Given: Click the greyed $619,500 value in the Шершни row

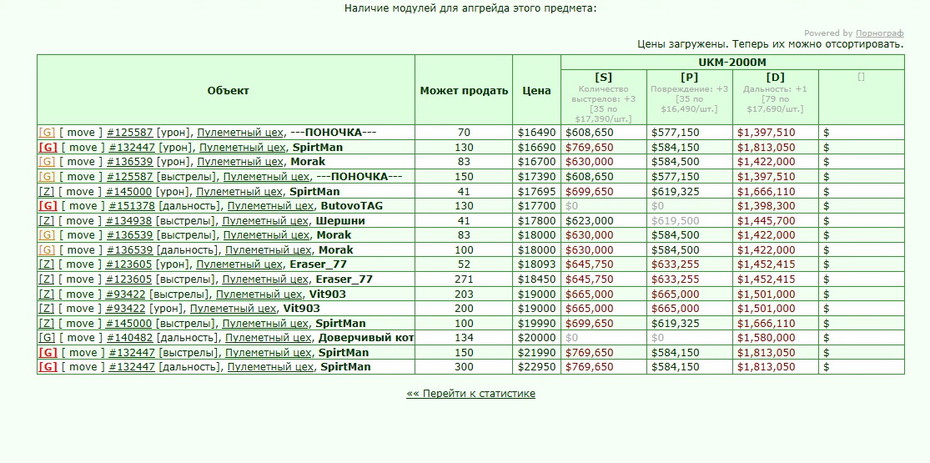Looking at the screenshot, I should (x=676, y=221).
